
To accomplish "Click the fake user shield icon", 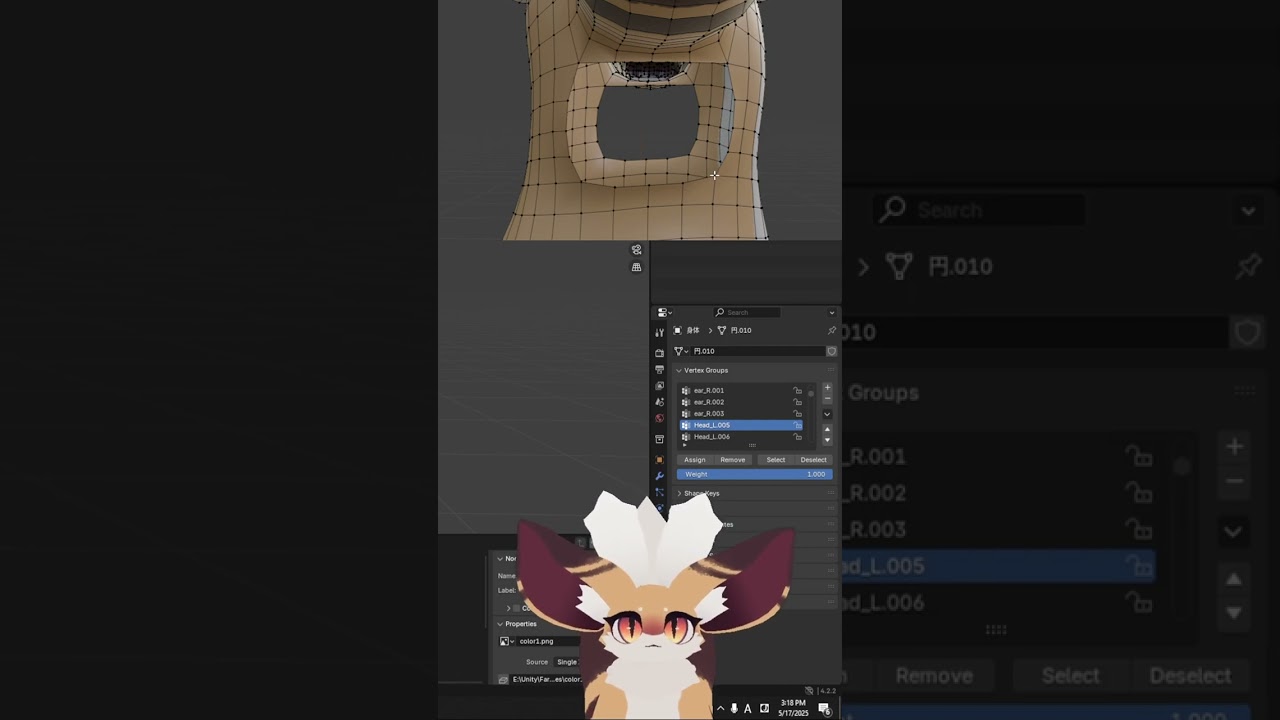I will tap(831, 351).
